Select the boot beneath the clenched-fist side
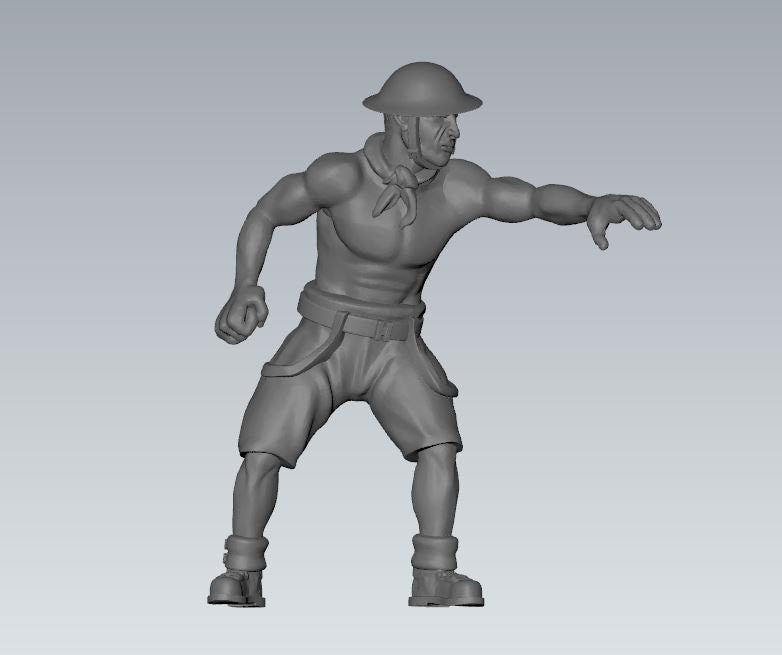Viewport: 782px width, 655px height. (x=238, y=585)
